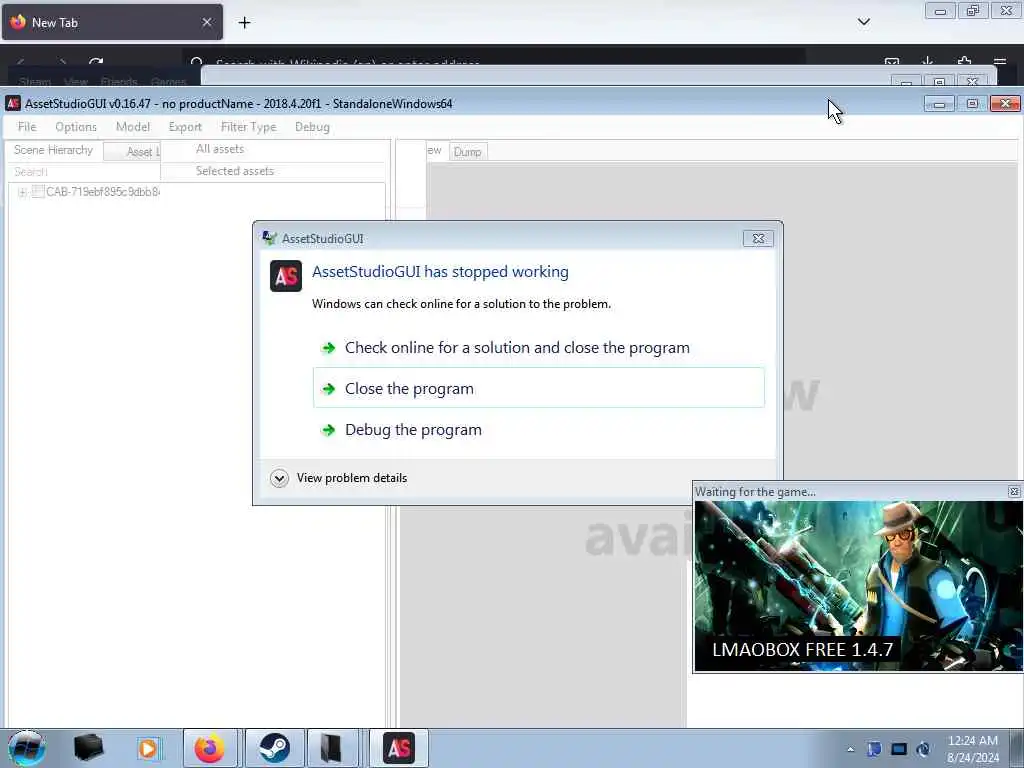Open the Windows Start menu
Screen dimensions: 1024x768
pos(26,748)
